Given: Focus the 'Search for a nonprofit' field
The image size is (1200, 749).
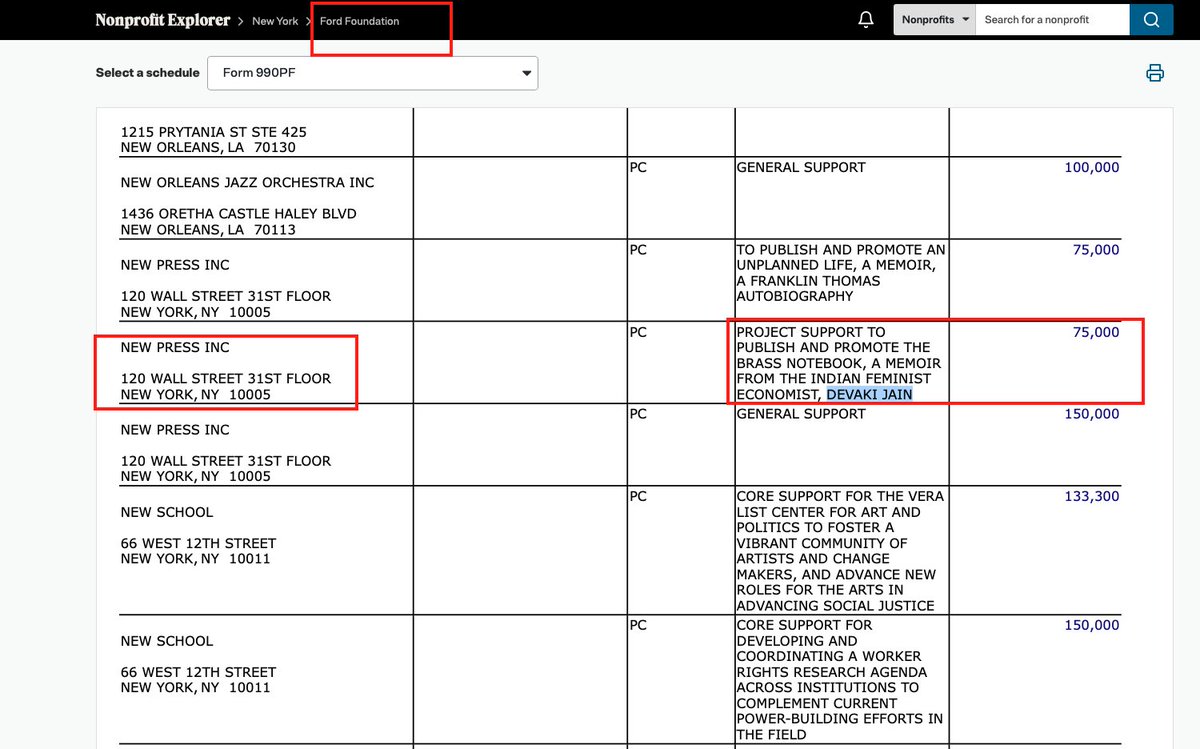Looking at the screenshot, I should tap(1052, 20).
